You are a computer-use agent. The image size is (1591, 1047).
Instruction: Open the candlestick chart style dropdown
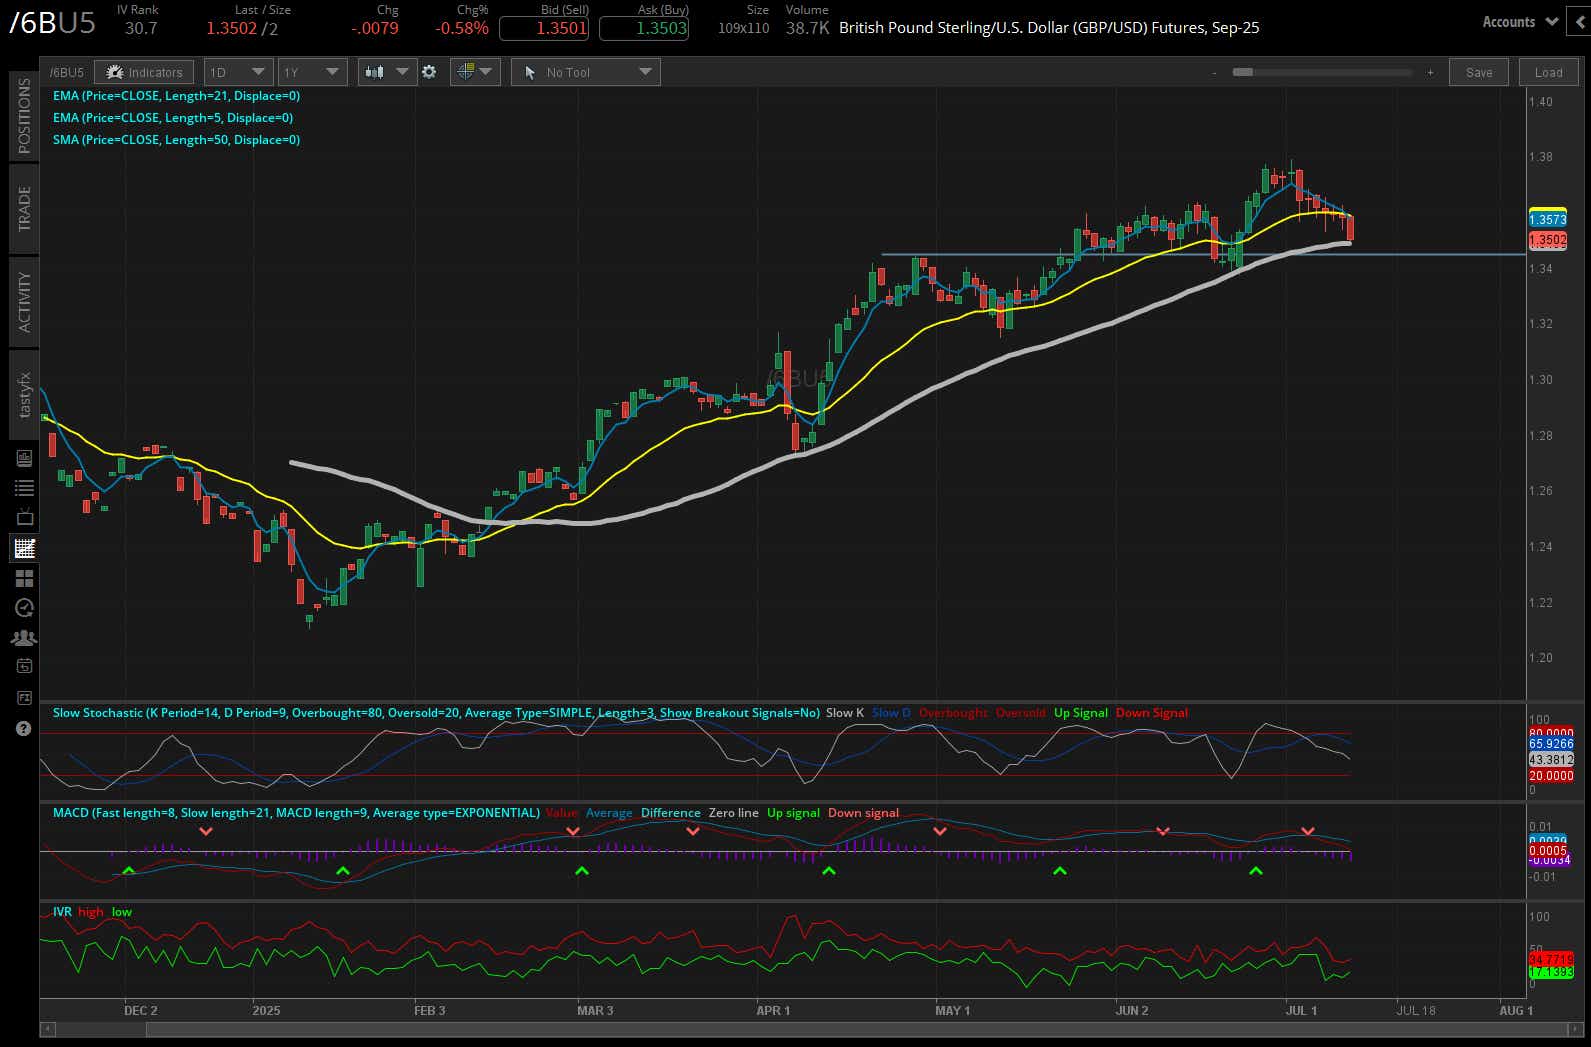pos(387,72)
